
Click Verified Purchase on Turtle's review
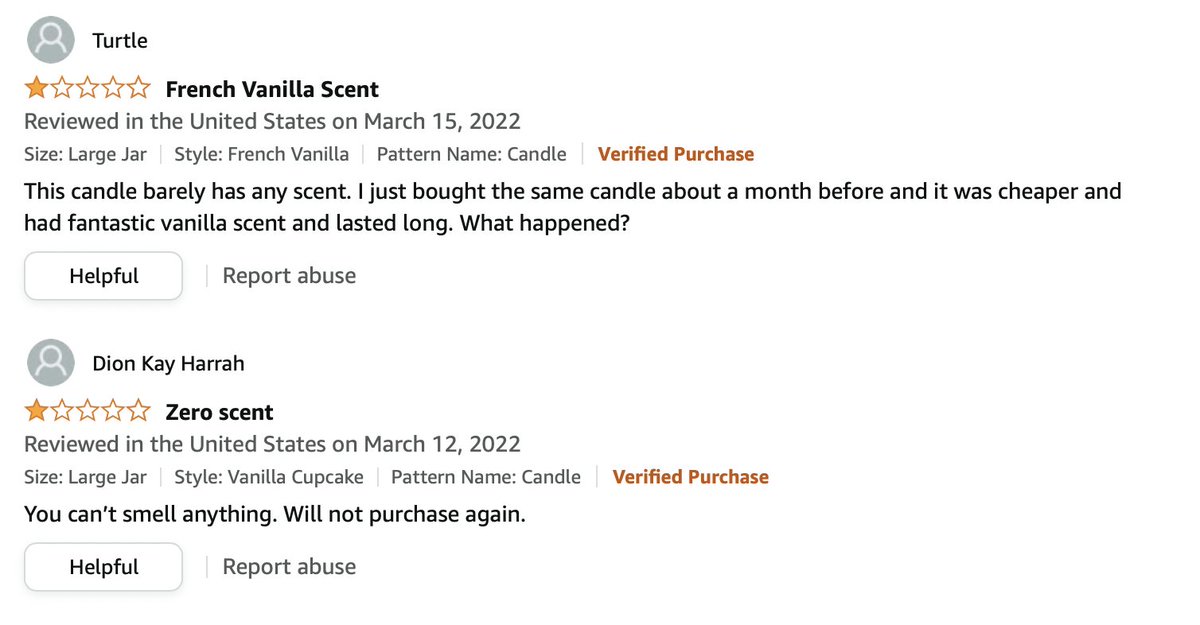[676, 154]
